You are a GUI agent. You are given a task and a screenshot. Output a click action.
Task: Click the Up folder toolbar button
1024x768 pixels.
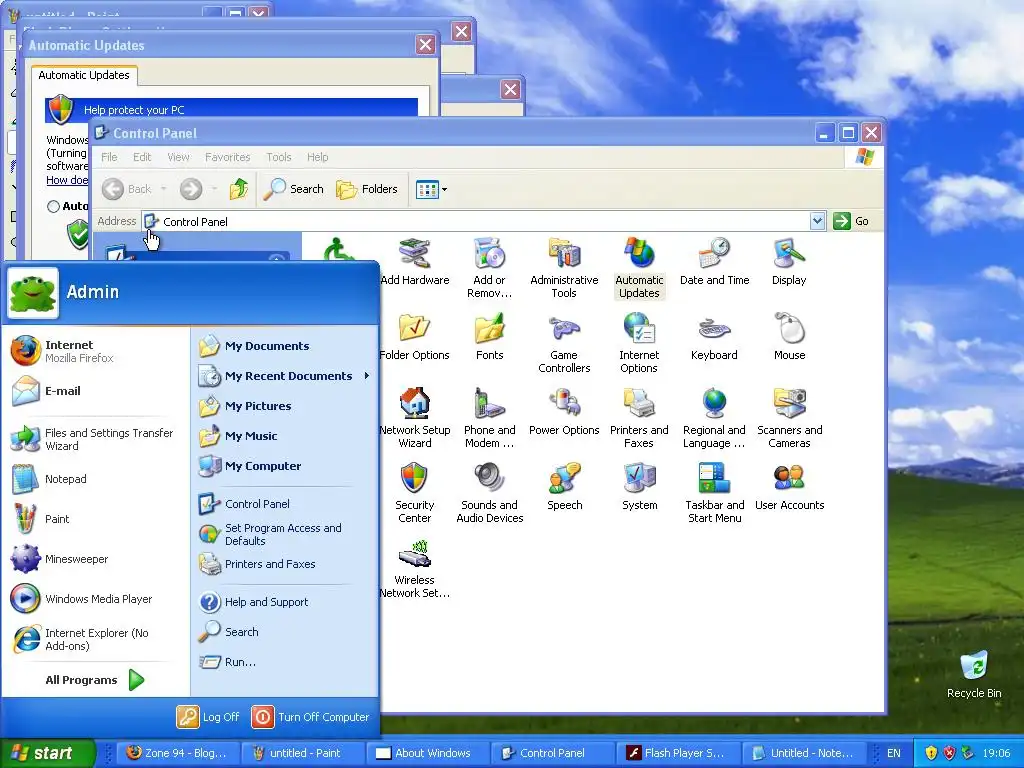pos(238,189)
